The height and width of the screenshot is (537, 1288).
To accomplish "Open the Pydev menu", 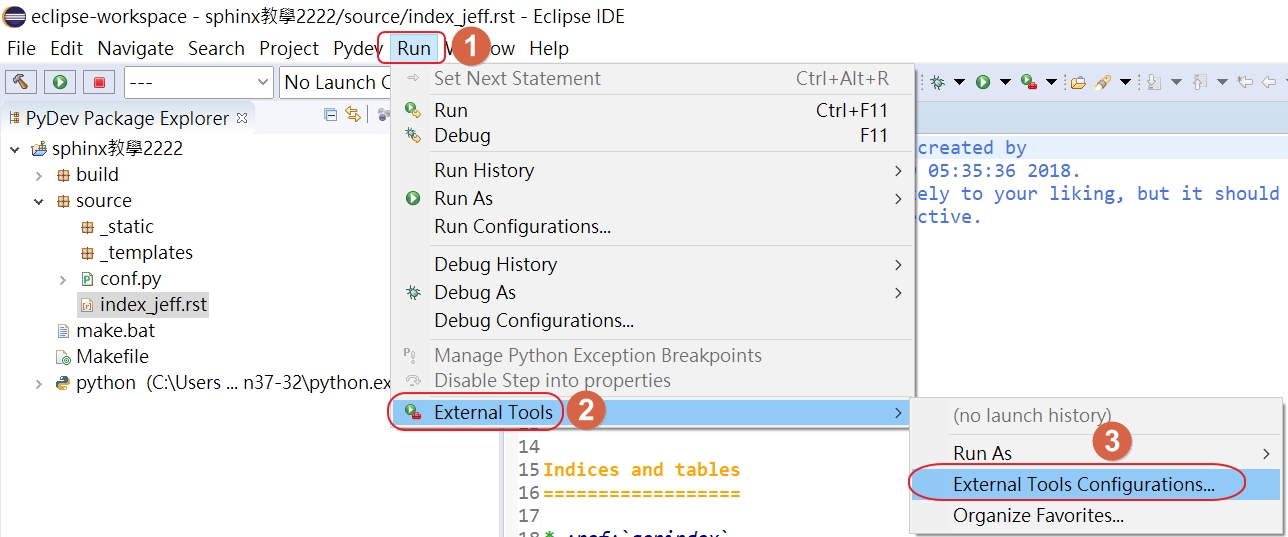I will click(x=358, y=48).
